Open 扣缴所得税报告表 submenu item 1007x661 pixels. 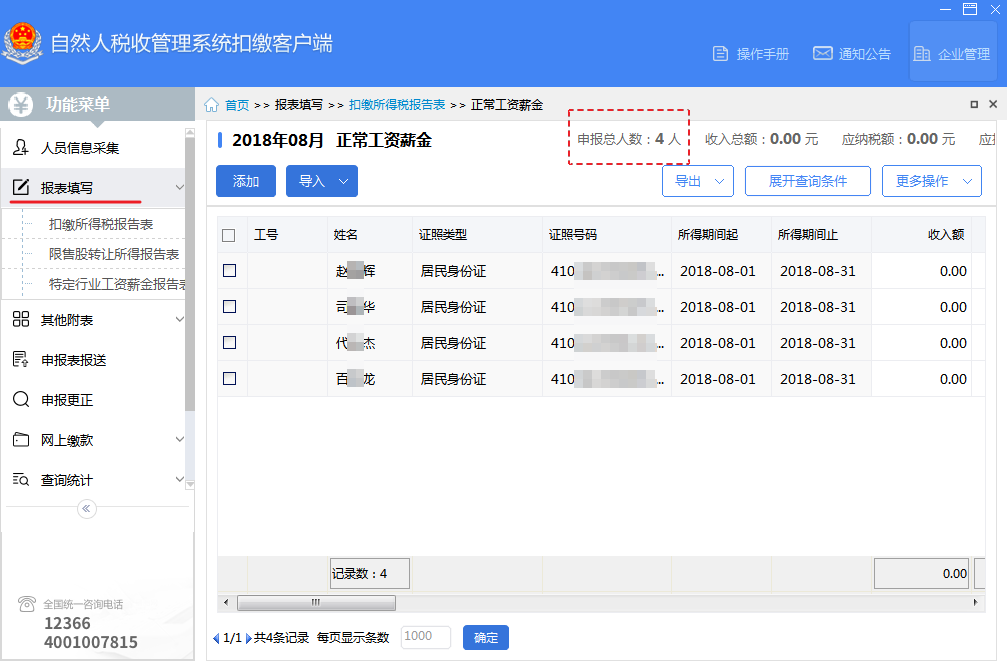pyautogui.click(x=101, y=224)
